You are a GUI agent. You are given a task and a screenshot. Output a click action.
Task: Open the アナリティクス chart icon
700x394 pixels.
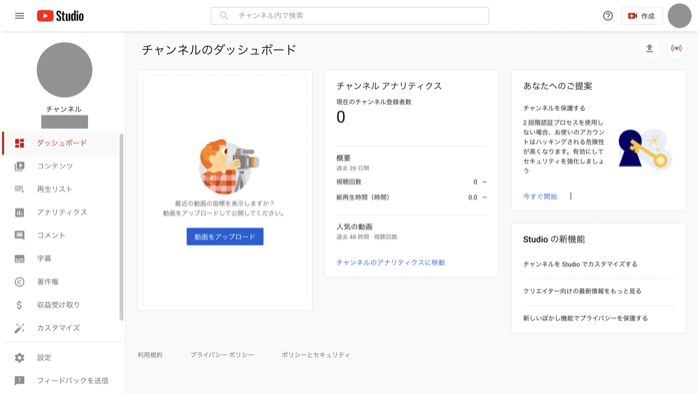[19, 212]
